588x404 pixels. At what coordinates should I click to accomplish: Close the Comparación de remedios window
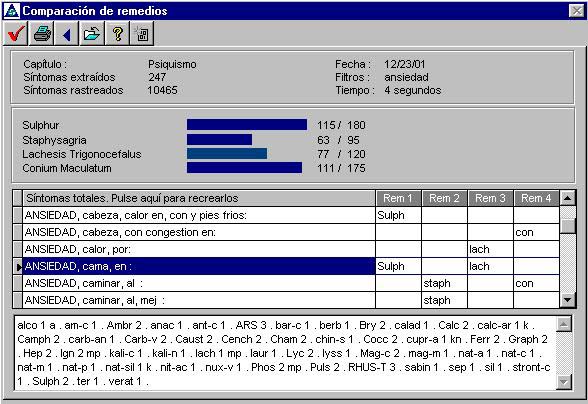[x=576, y=11]
